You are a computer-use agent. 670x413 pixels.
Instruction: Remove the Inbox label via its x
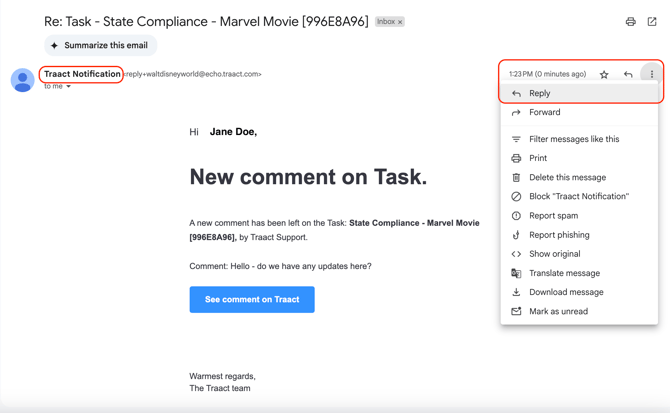coord(400,22)
